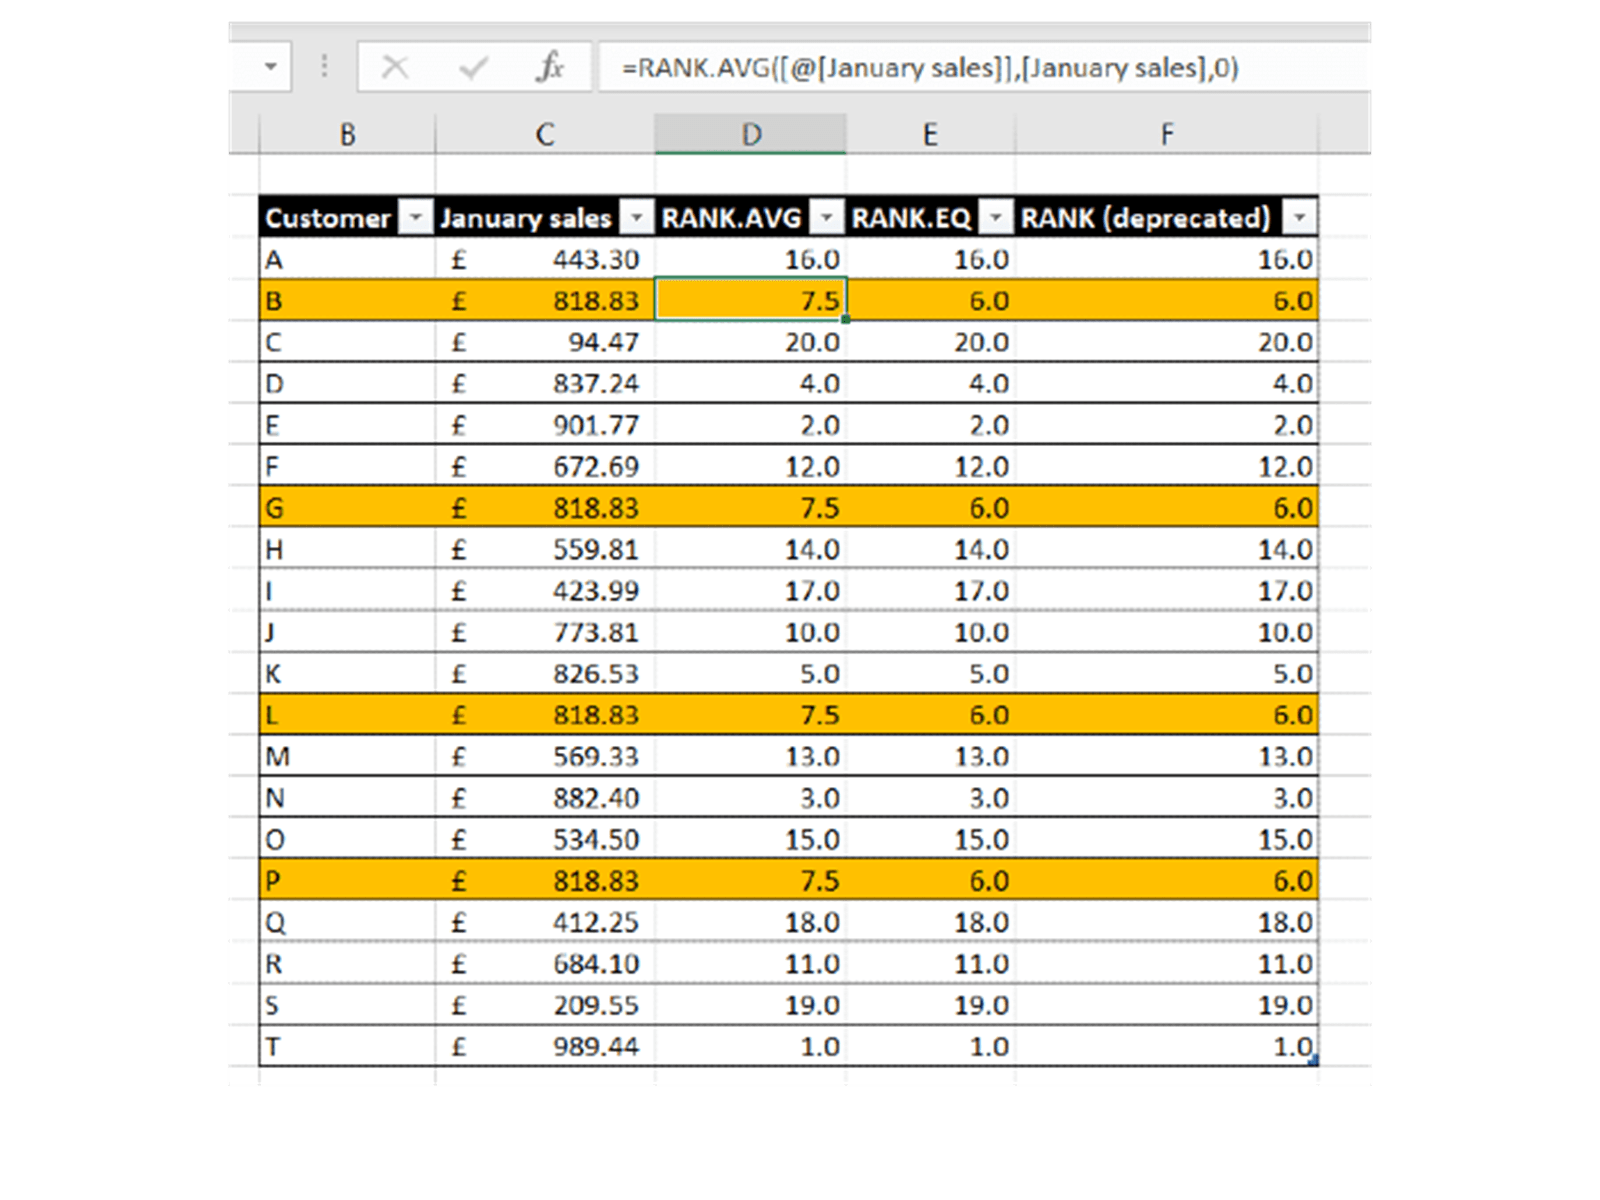Open the Customer column filter dropdown
The image size is (1600, 1200).
click(x=415, y=217)
